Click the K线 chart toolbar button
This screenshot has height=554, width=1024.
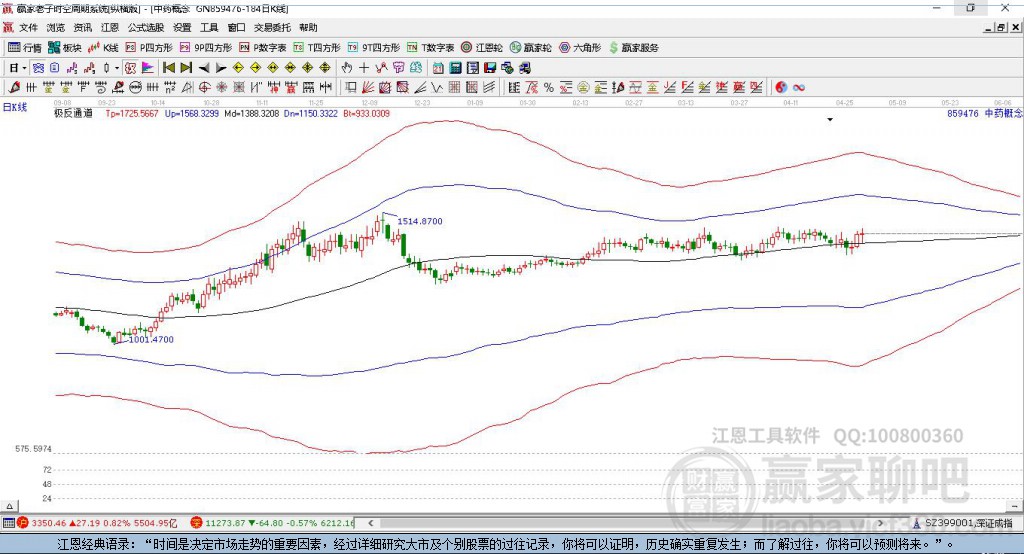tap(104, 47)
